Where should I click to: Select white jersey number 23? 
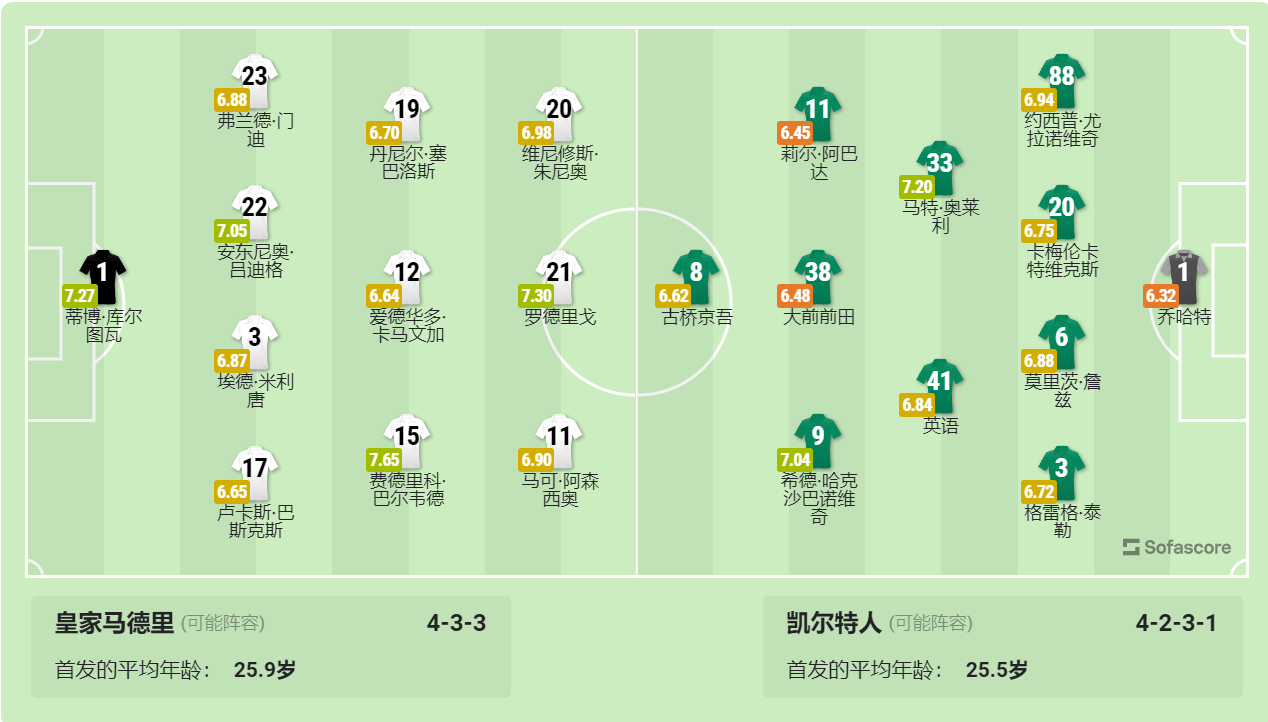[256, 81]
